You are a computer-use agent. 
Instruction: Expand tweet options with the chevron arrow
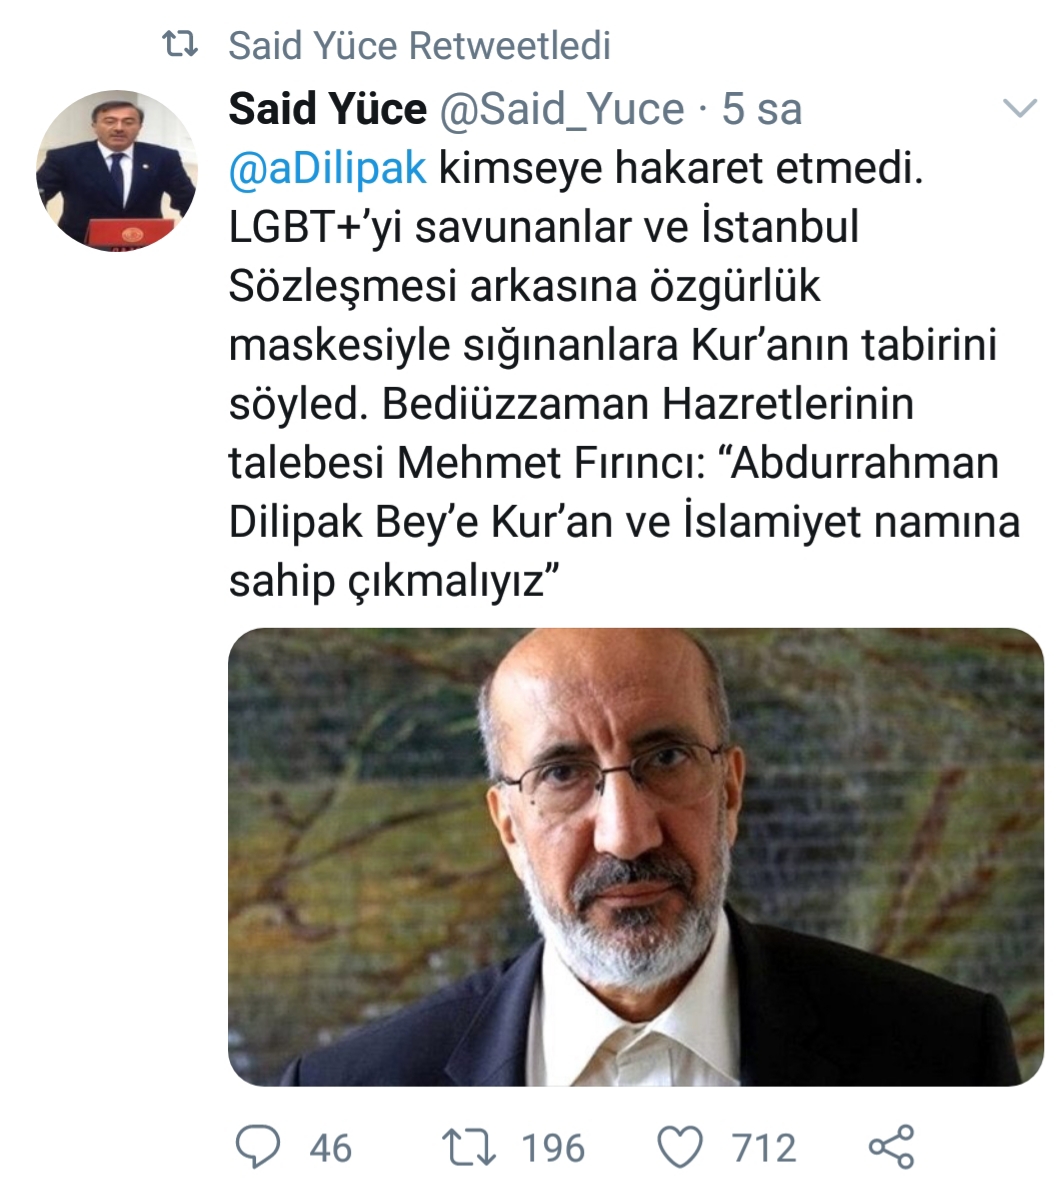[1020, 108]
